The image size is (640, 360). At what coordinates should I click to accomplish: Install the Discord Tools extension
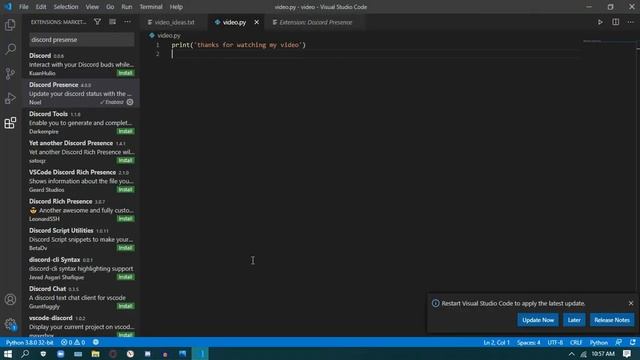pyautogui.click(x=125, y=131)
